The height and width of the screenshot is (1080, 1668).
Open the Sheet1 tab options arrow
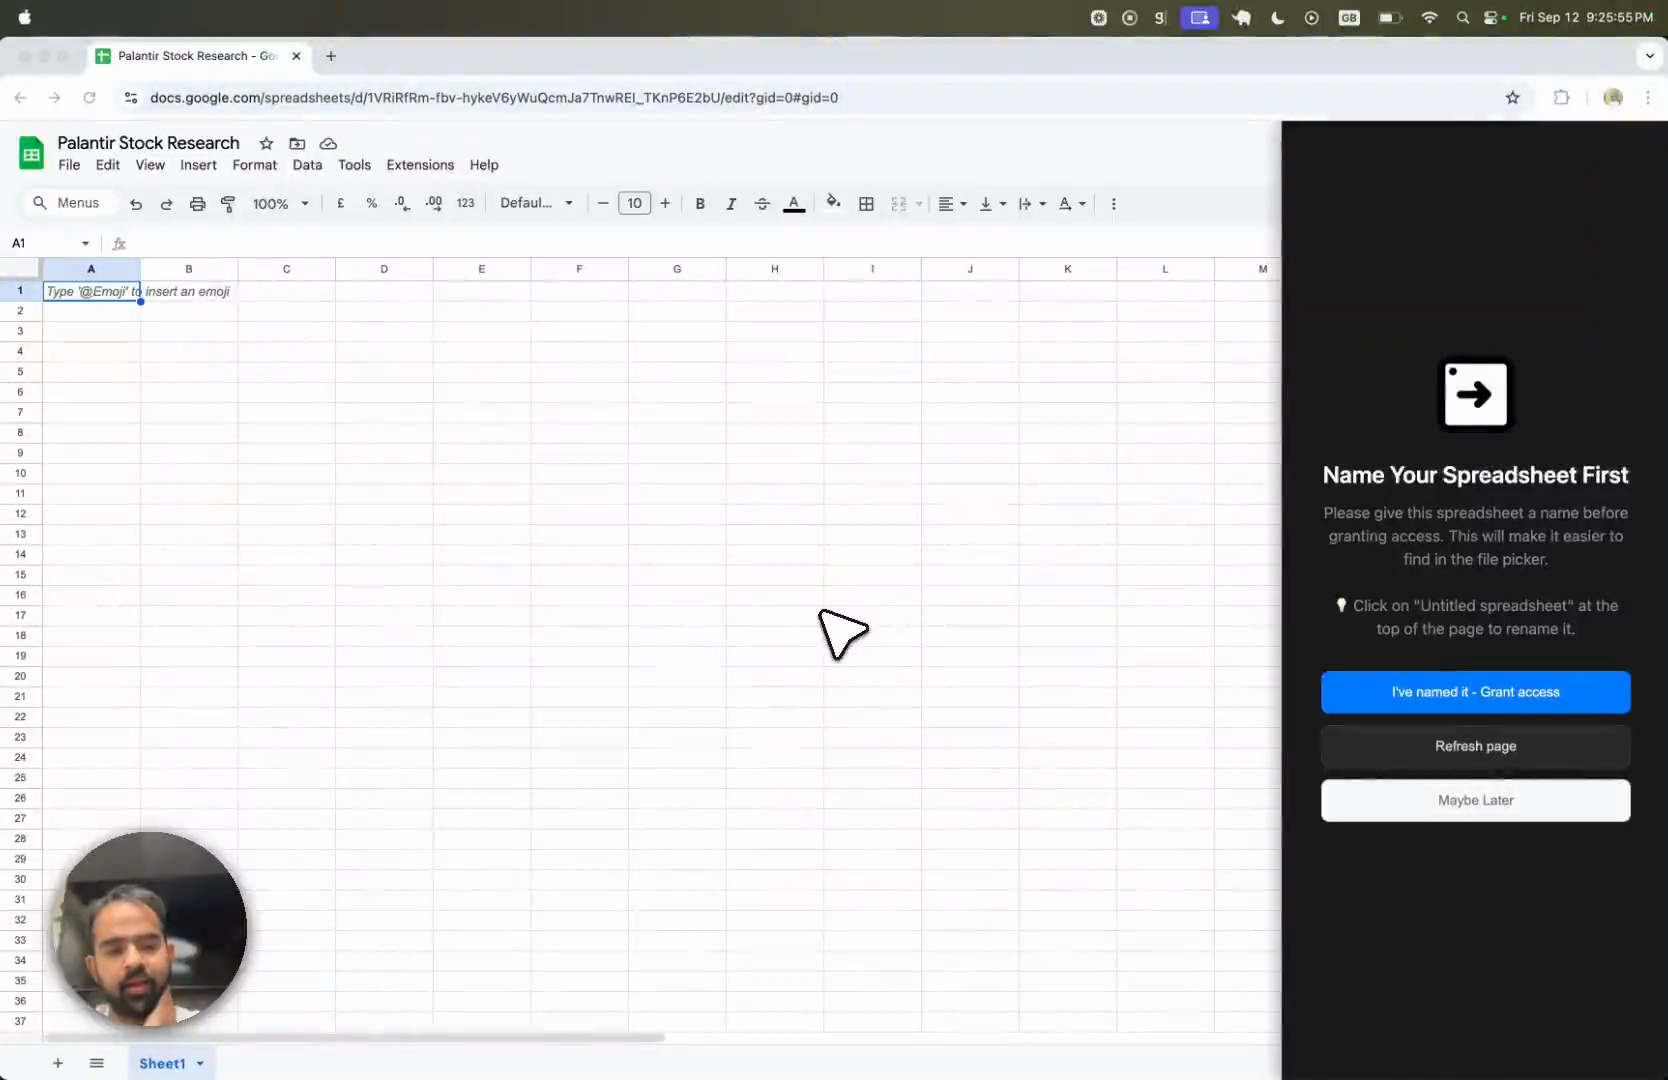click(x=201, y=1064)
